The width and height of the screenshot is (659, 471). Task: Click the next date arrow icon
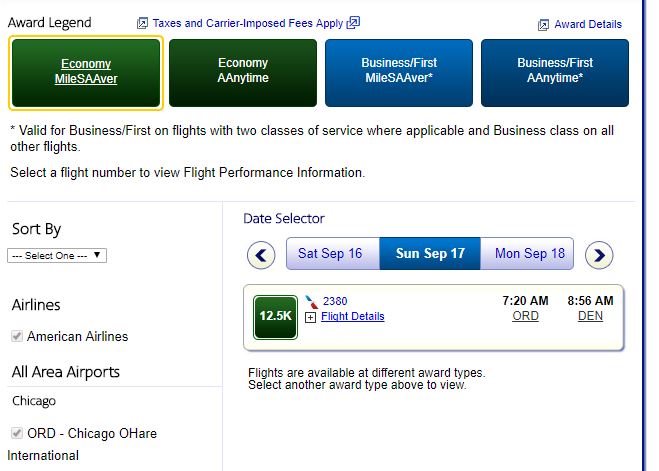click(599, 254)
